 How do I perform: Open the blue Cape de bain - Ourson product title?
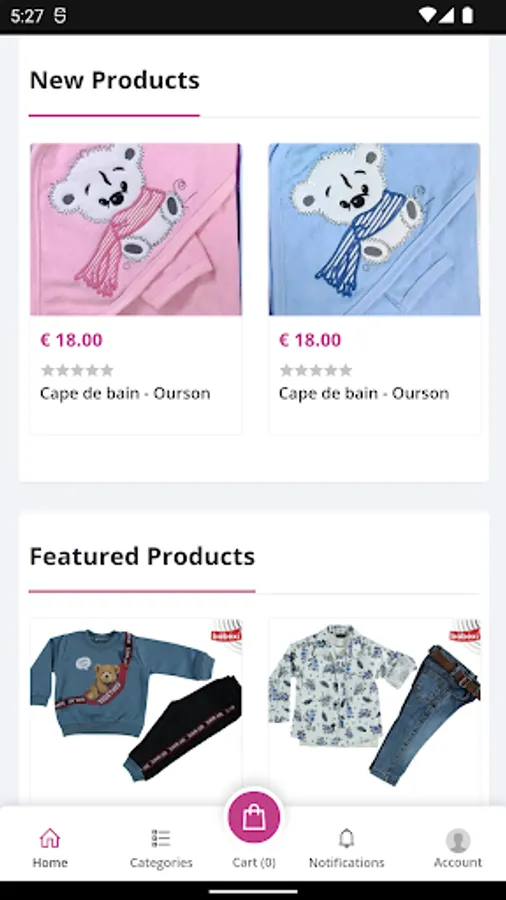coord(364,393)
